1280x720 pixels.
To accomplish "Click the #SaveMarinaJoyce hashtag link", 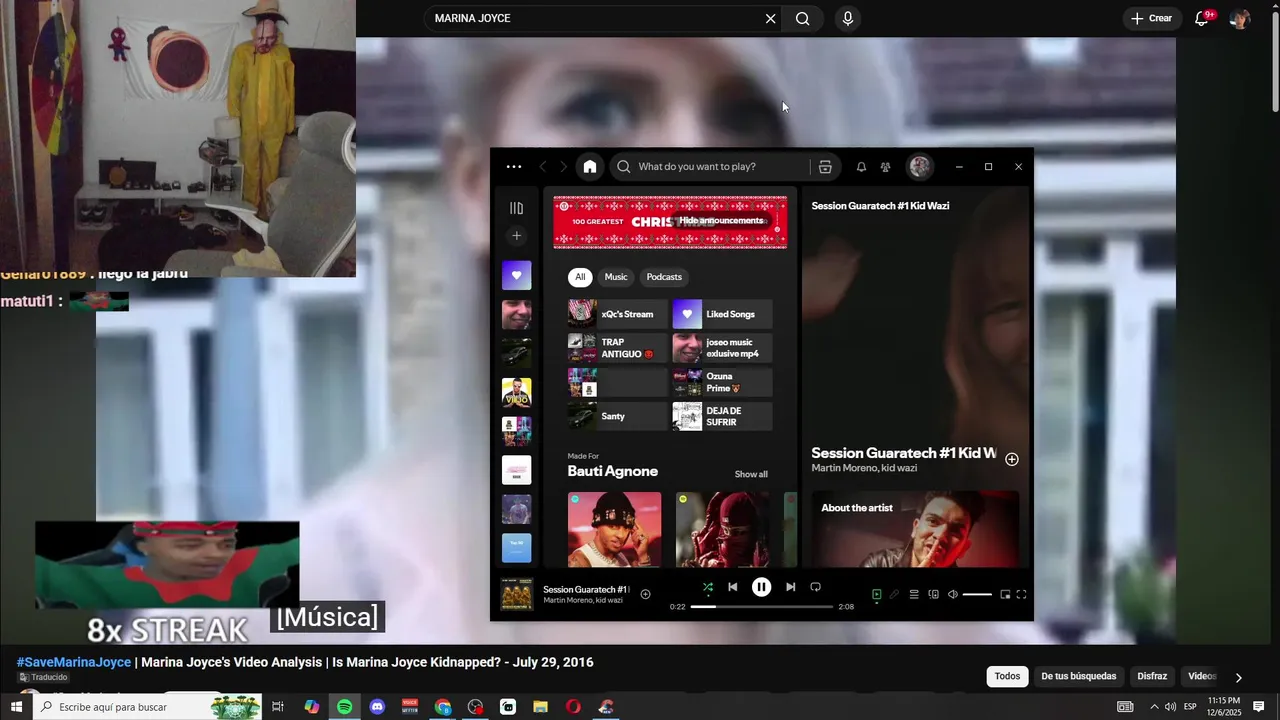I will click(74, 662).
